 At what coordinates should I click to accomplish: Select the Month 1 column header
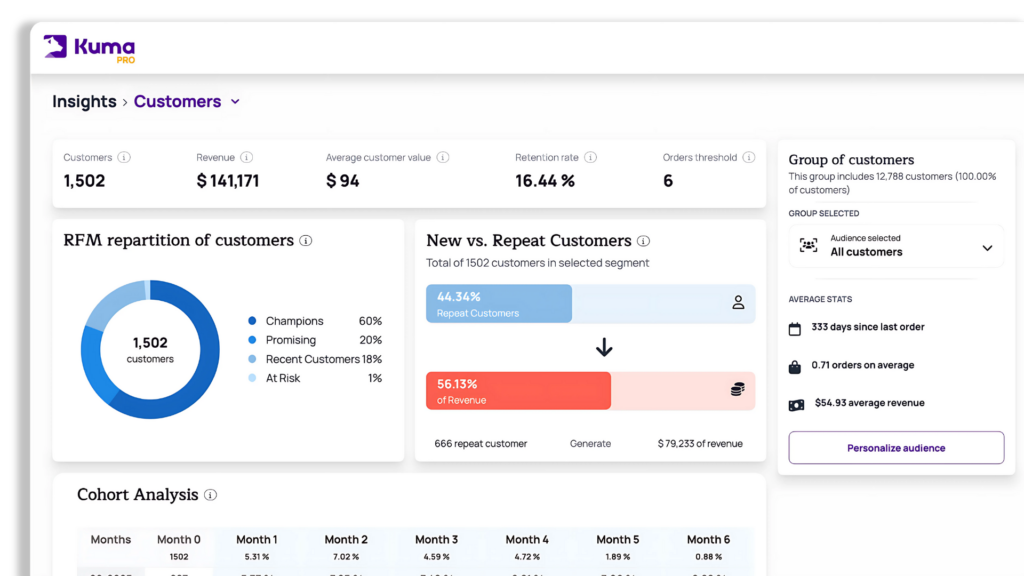pos(257,539)
